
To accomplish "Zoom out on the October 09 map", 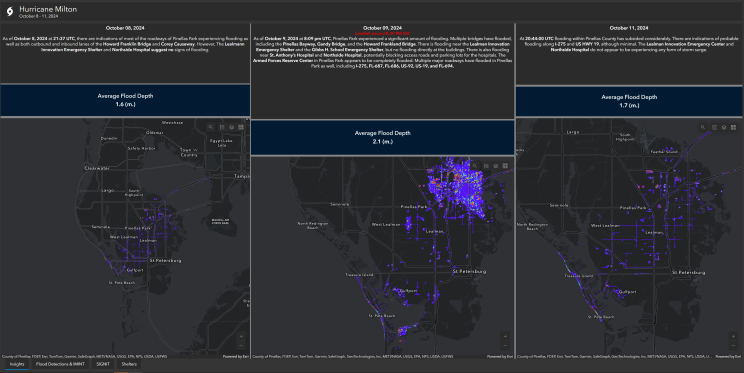I will (x=505, y=345).
